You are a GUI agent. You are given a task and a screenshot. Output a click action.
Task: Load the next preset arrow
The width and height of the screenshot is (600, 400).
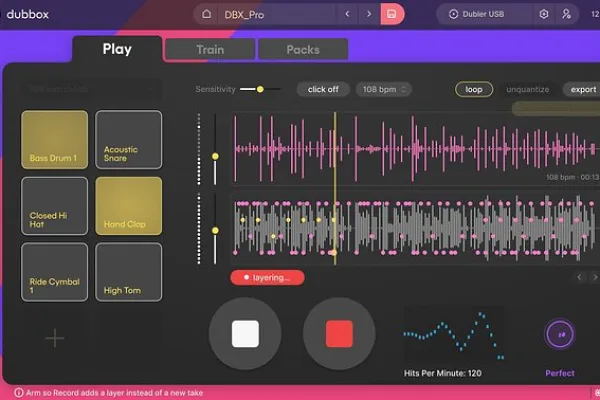click(x=369, y=14)
